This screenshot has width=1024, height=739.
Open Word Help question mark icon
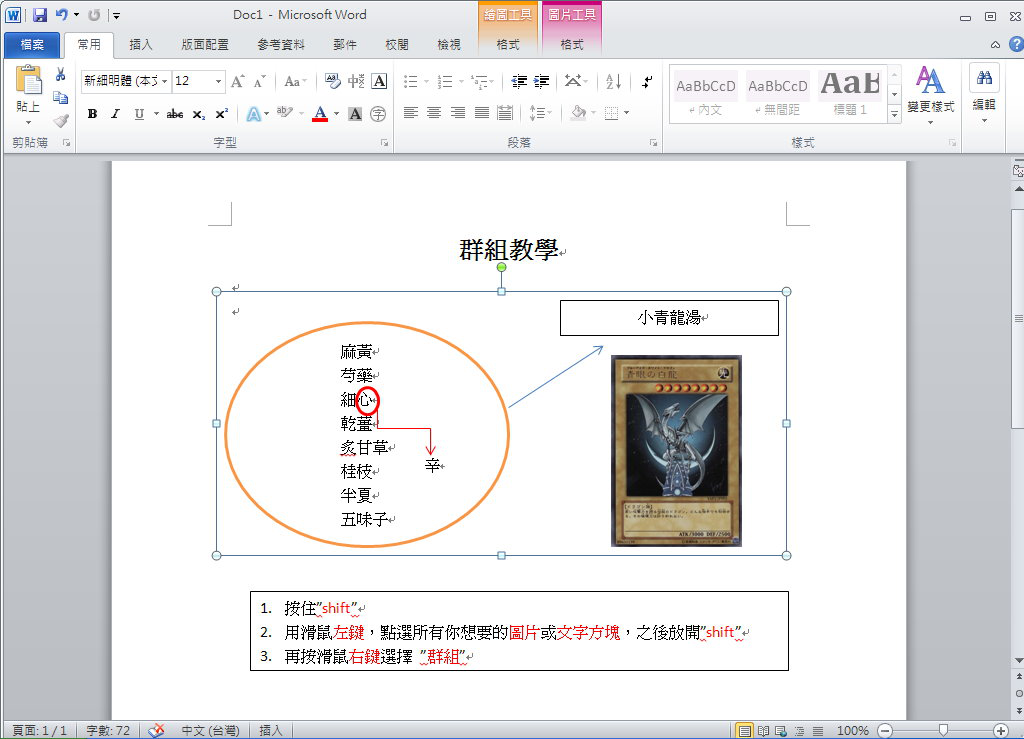(x=1011, y=45)
